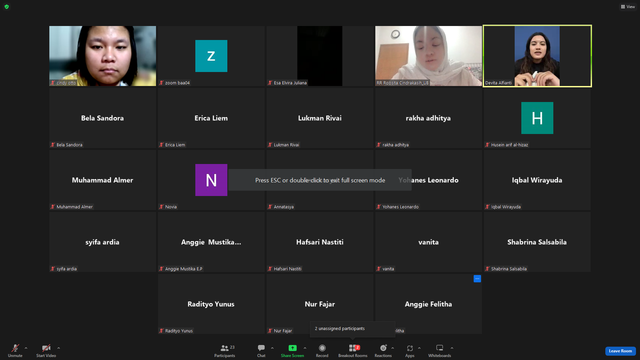Screen dimensions: 640x360
Task: Click the Annatasya name label
Action: click(x=284, y=207)
